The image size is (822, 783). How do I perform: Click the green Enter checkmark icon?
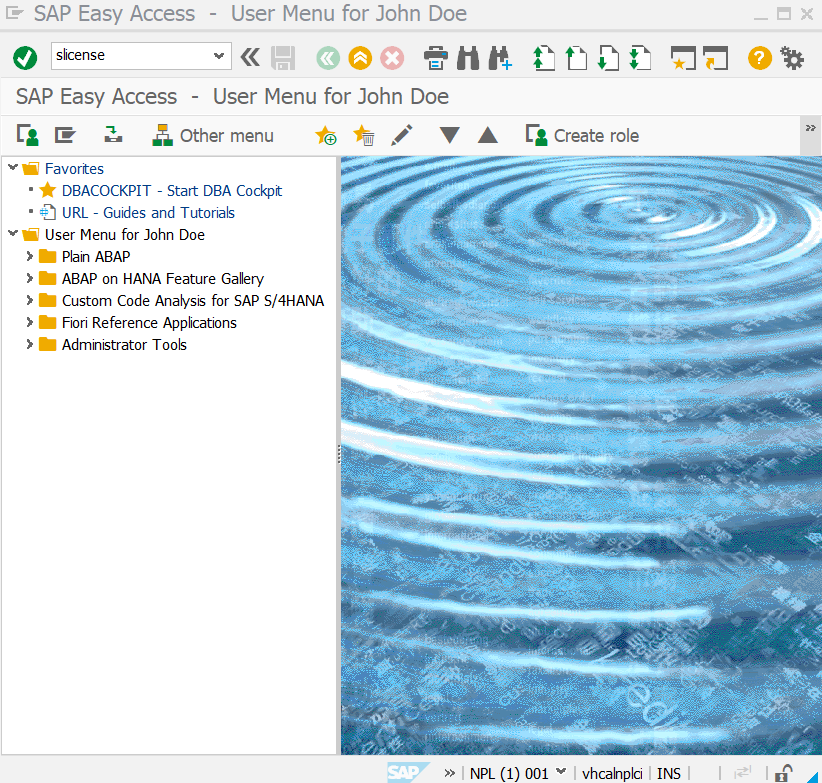[x=25, y=58]
